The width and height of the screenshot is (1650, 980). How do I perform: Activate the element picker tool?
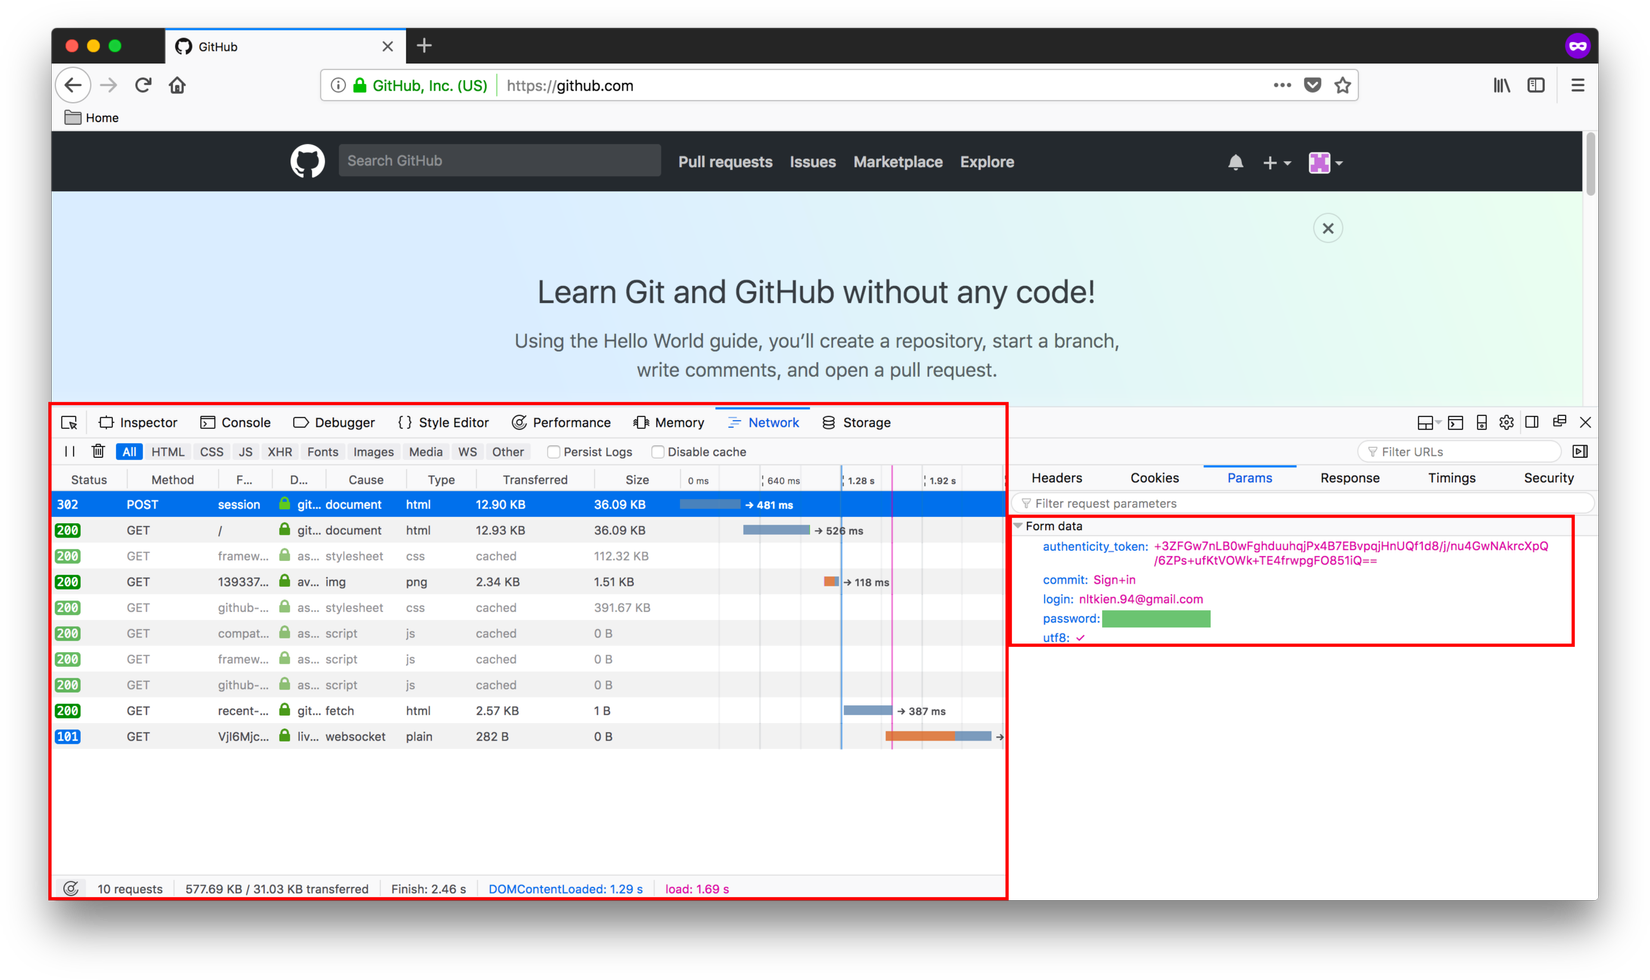(69, 422)
